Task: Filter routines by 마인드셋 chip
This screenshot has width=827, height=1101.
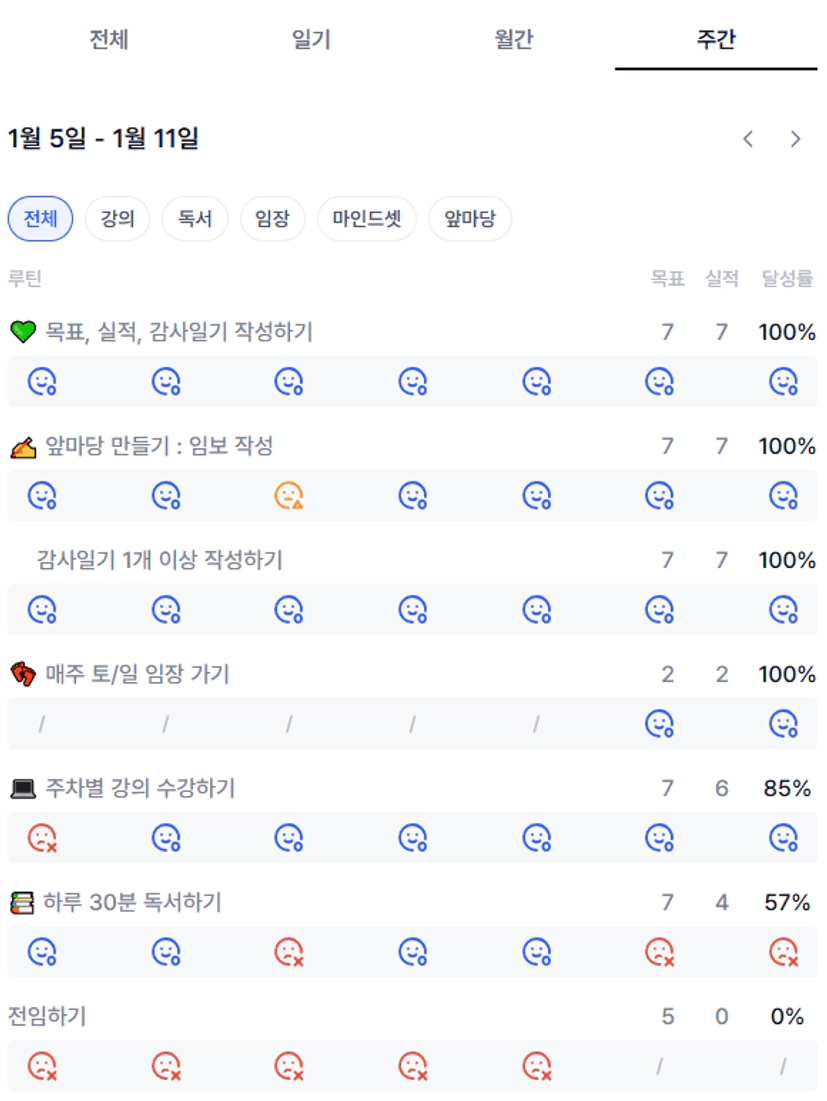Action: [x=366, y=219]
